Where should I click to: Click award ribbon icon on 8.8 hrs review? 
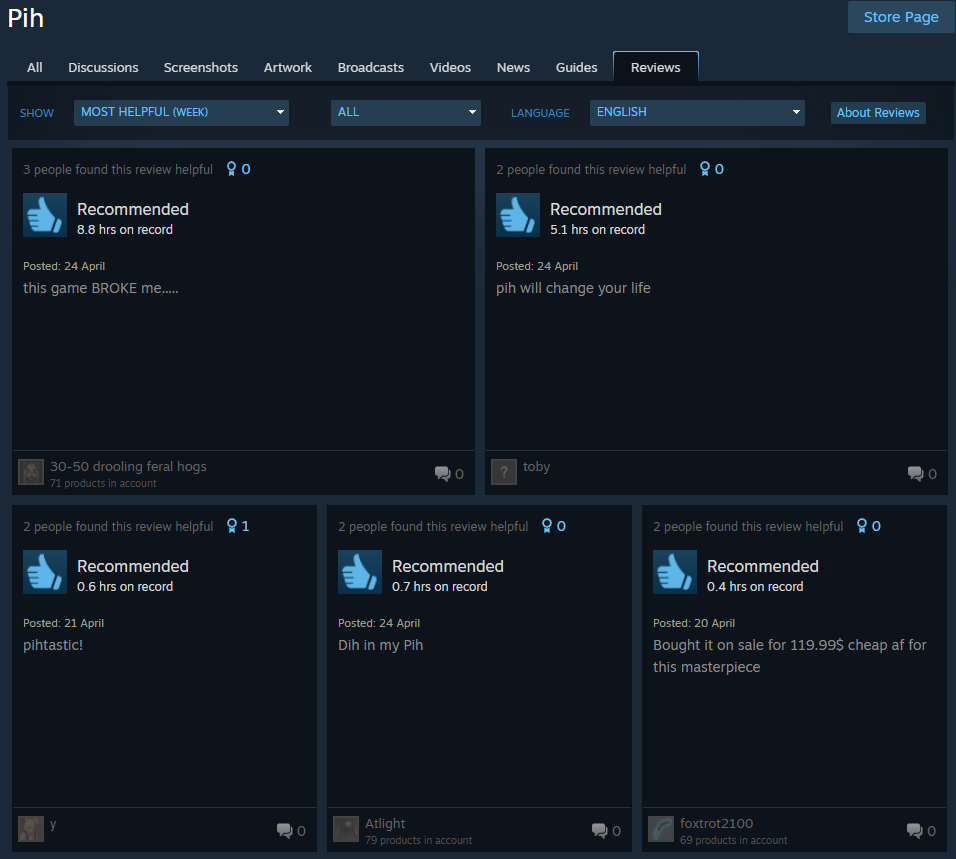coord(232,169)
